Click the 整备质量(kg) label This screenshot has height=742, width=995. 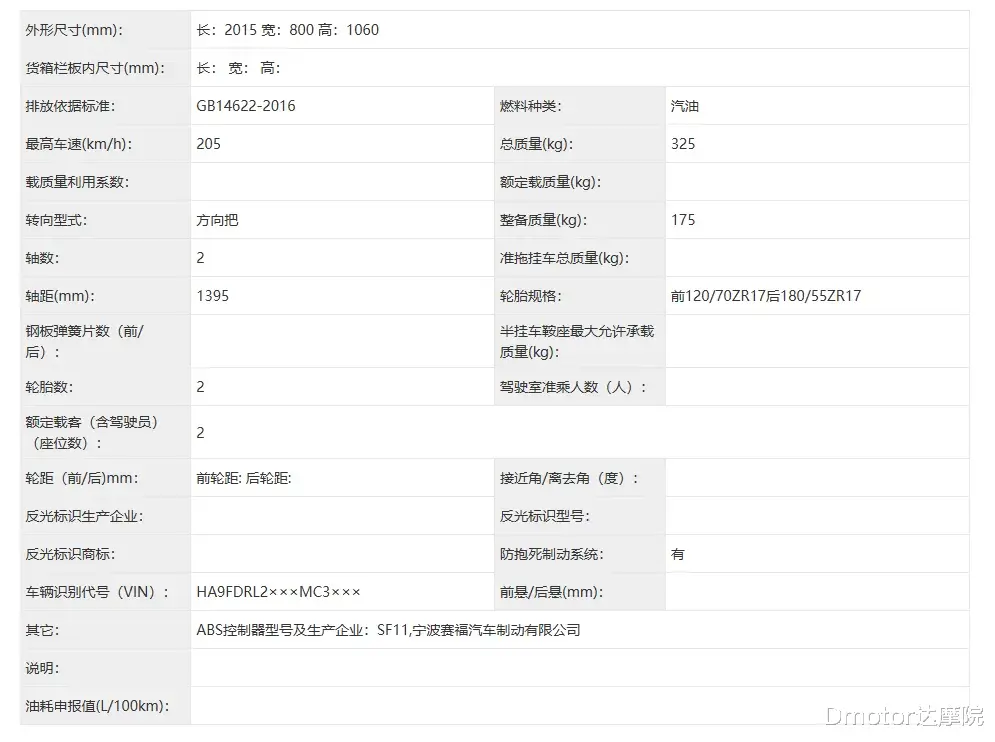click(543, 220)
